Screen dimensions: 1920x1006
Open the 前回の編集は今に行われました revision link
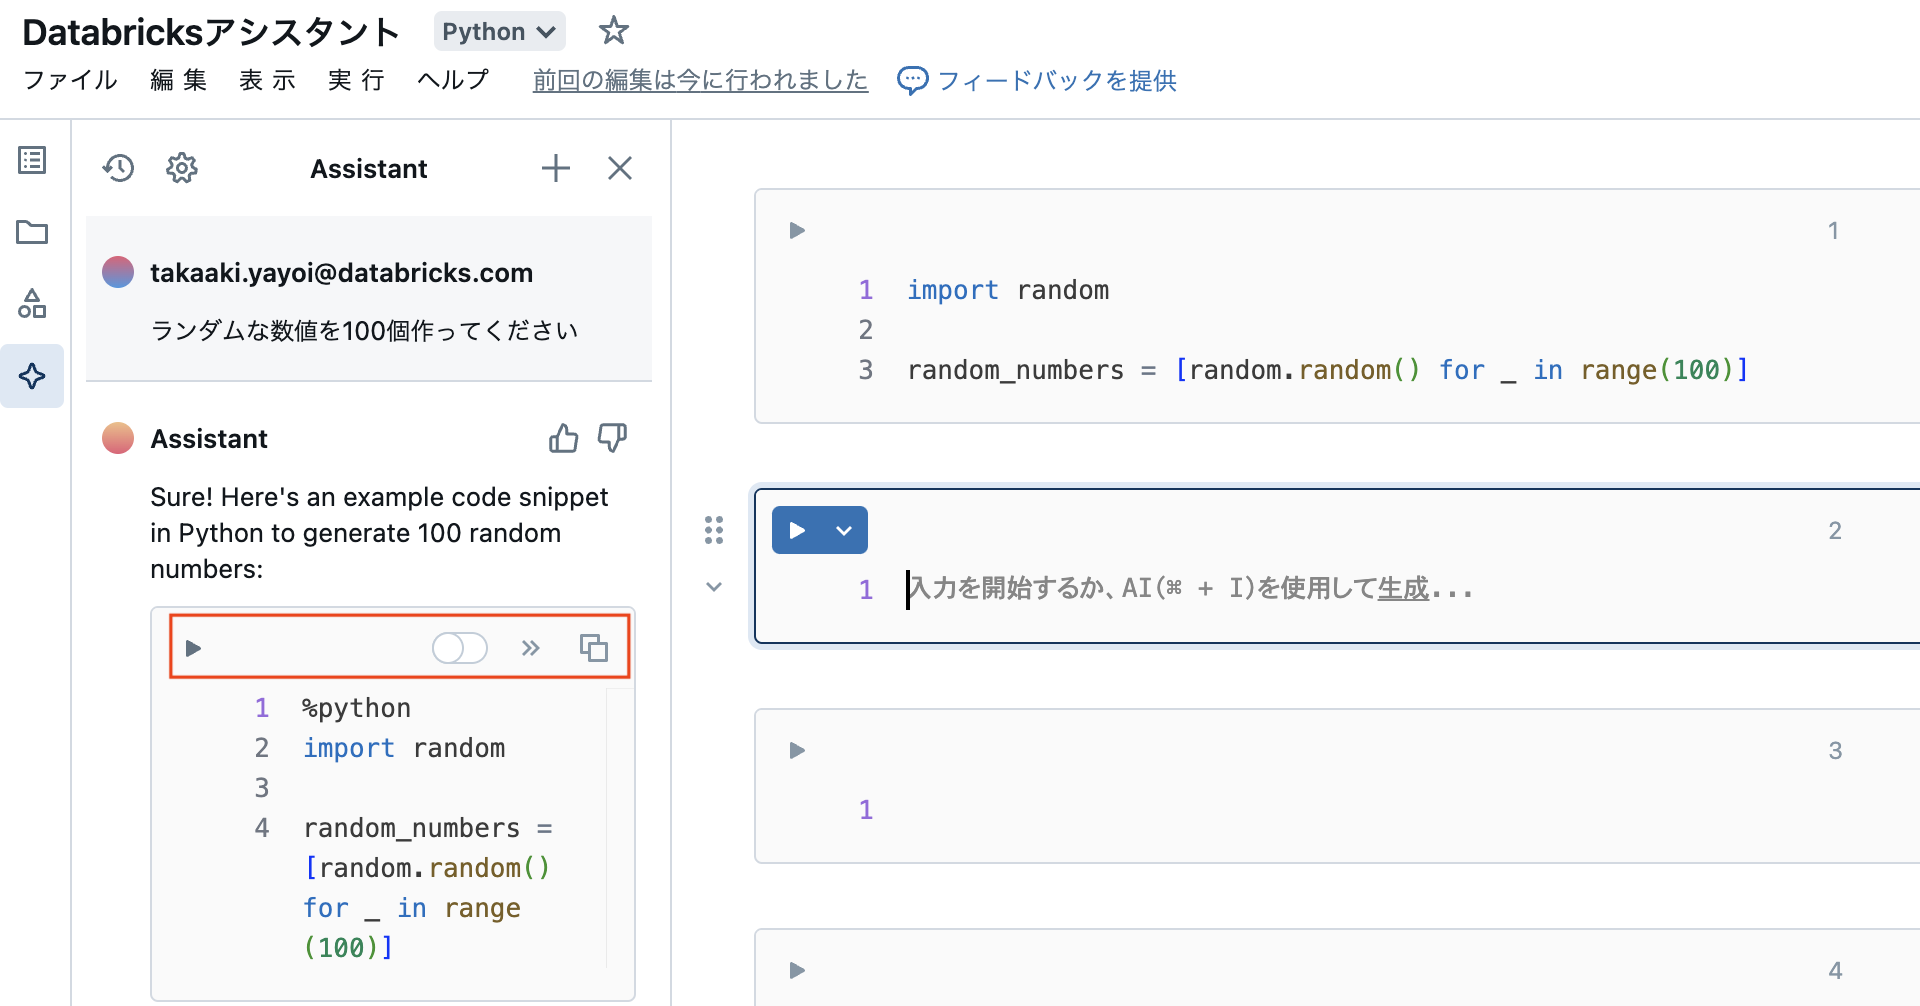point(700,80)
